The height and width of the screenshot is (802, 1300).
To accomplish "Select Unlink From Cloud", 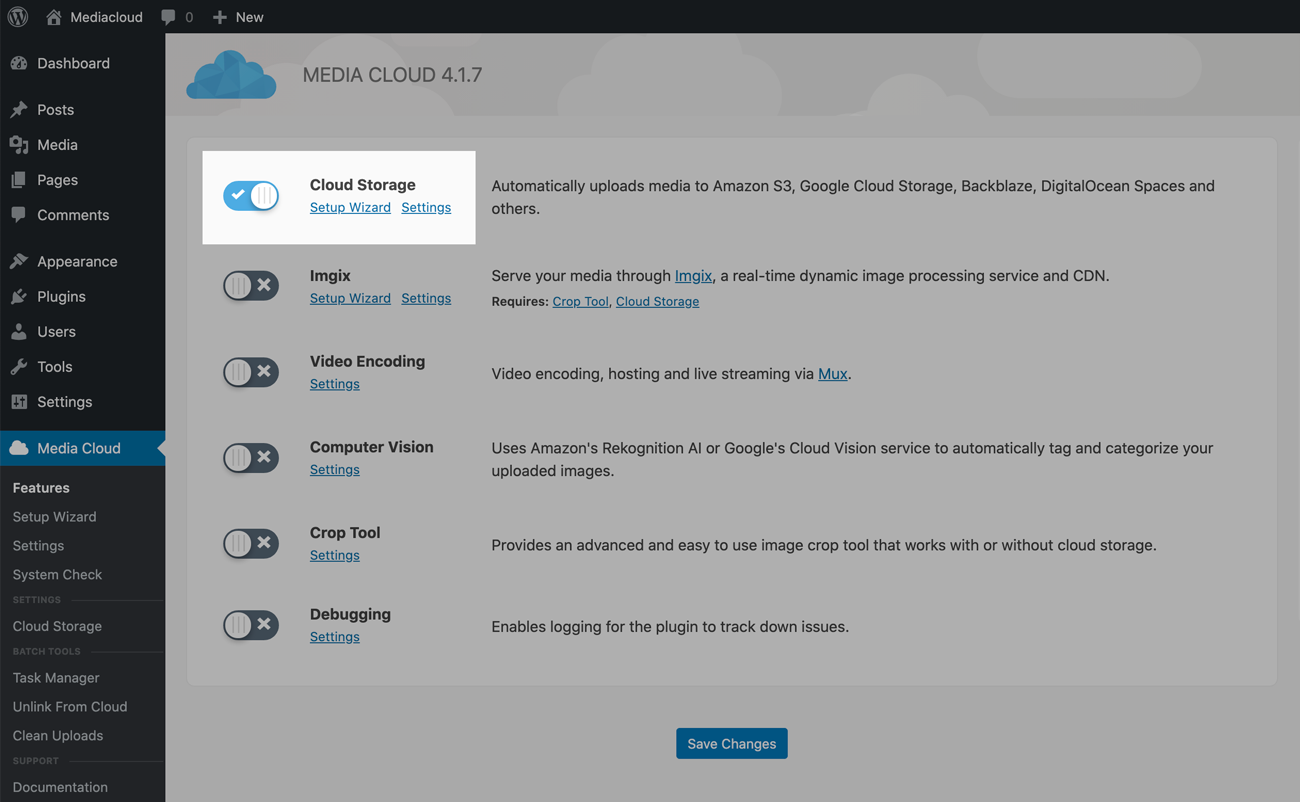I will pyautogui.click(x=70, y=707).
